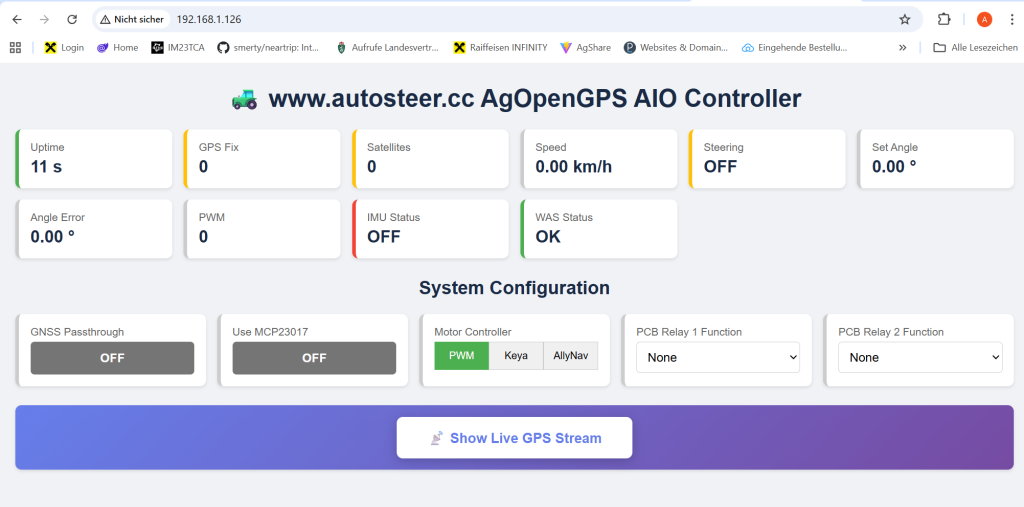Reload the page with refresh icon
1024x507 pixels.
click(x=72, y=19)
